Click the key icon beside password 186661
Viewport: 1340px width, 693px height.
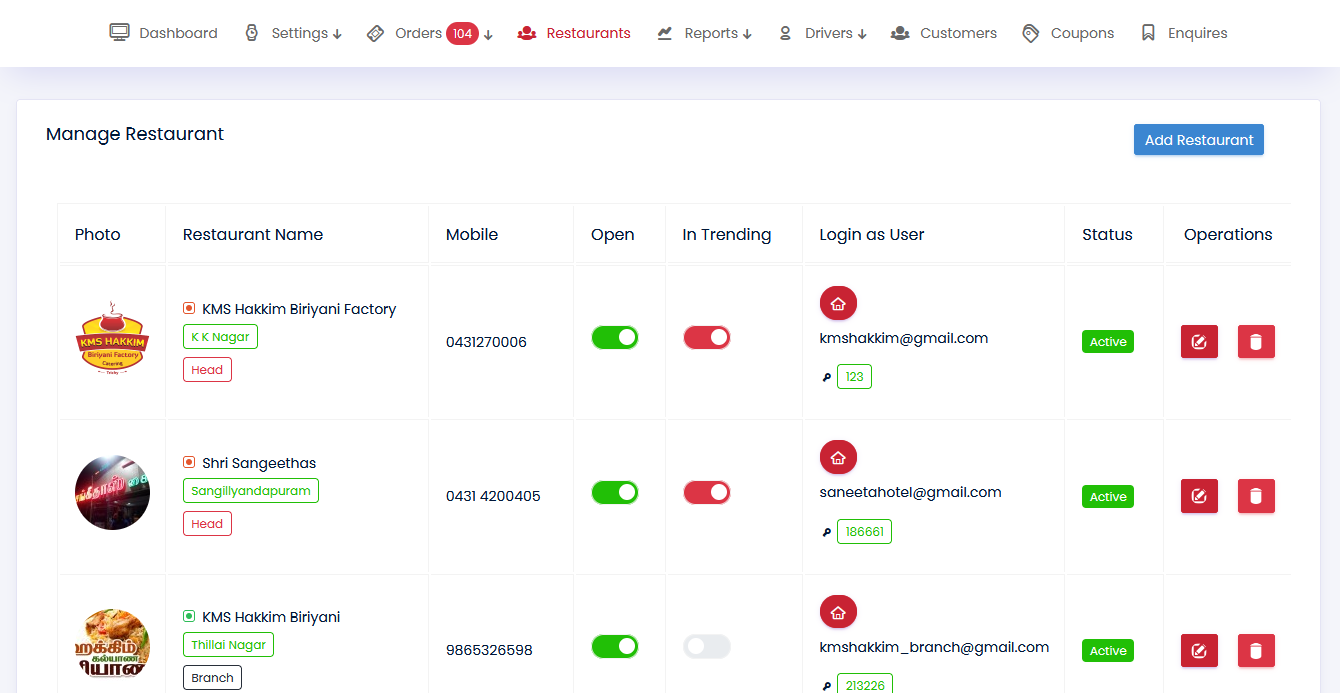point(827,532)
